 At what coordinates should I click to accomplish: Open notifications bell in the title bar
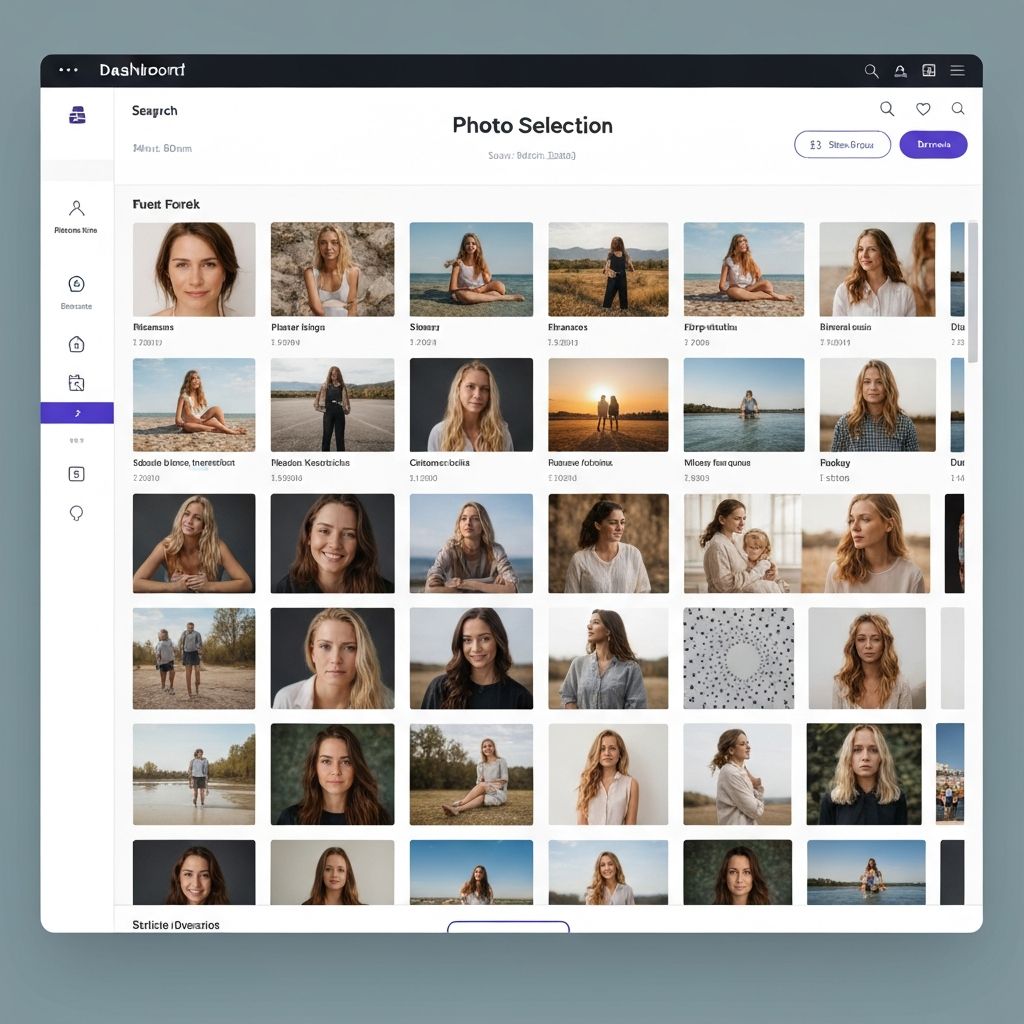900,71
